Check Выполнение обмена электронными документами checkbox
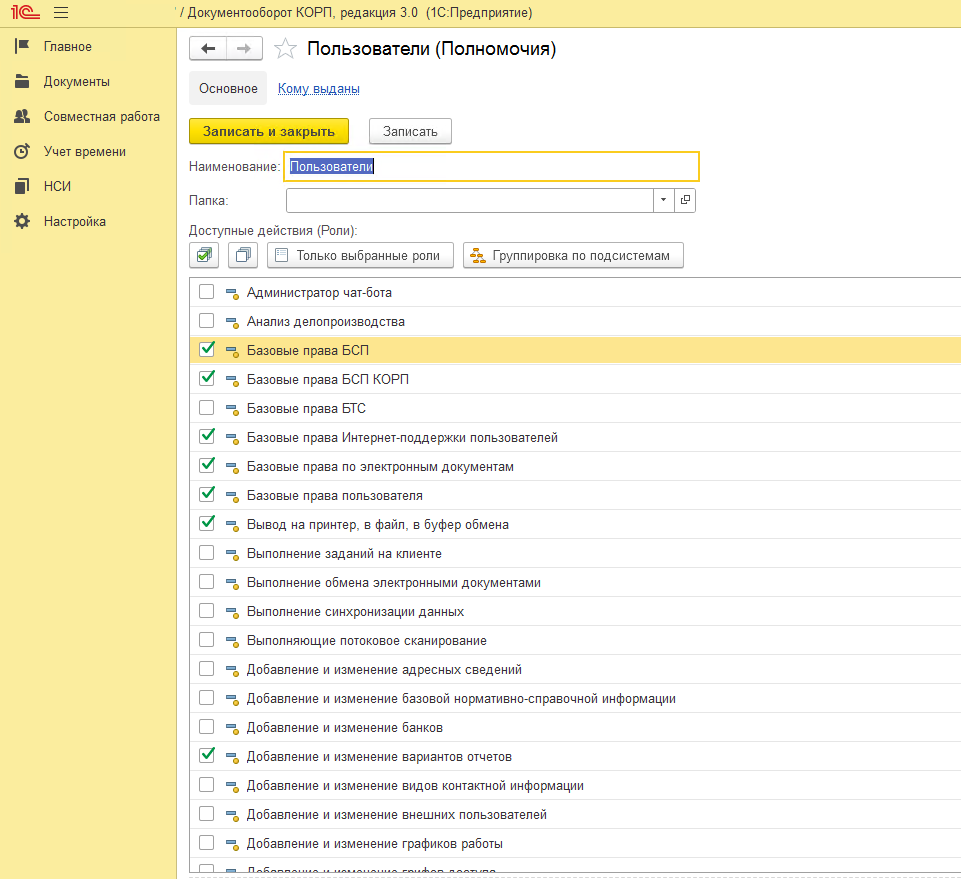This screenshot has width=961, height=879. (x=207, y=582)
